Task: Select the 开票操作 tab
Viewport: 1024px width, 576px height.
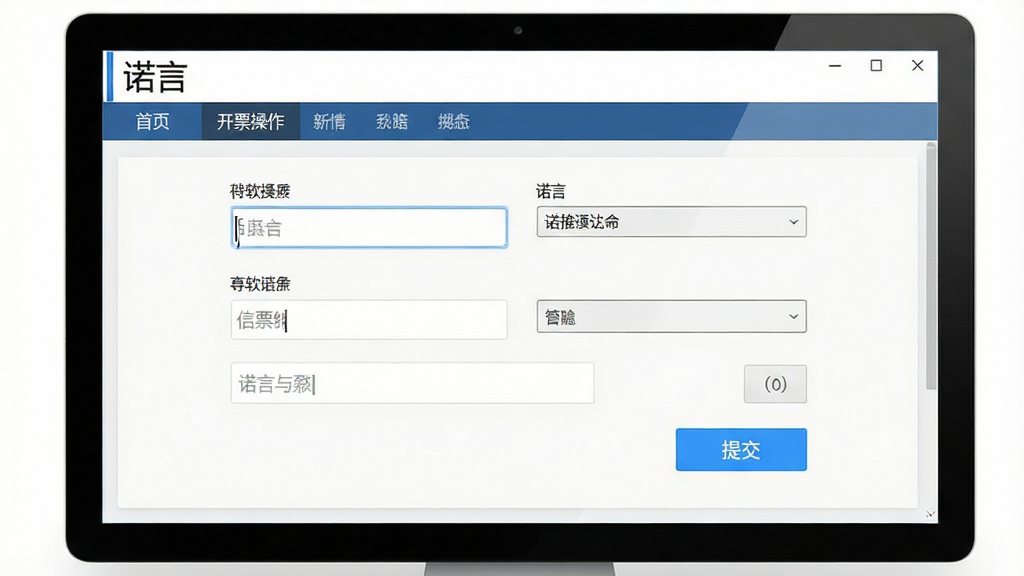Action: coord(250,121)
